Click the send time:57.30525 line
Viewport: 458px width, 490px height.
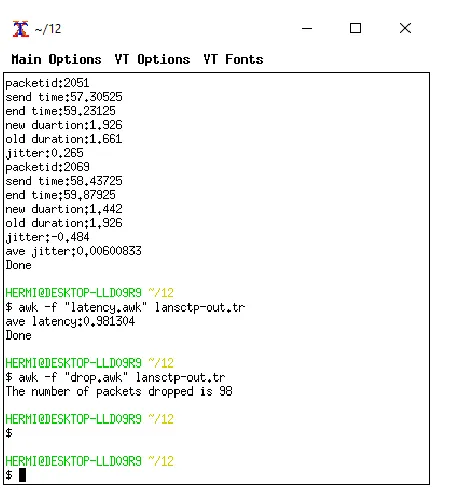coord(64,97)
